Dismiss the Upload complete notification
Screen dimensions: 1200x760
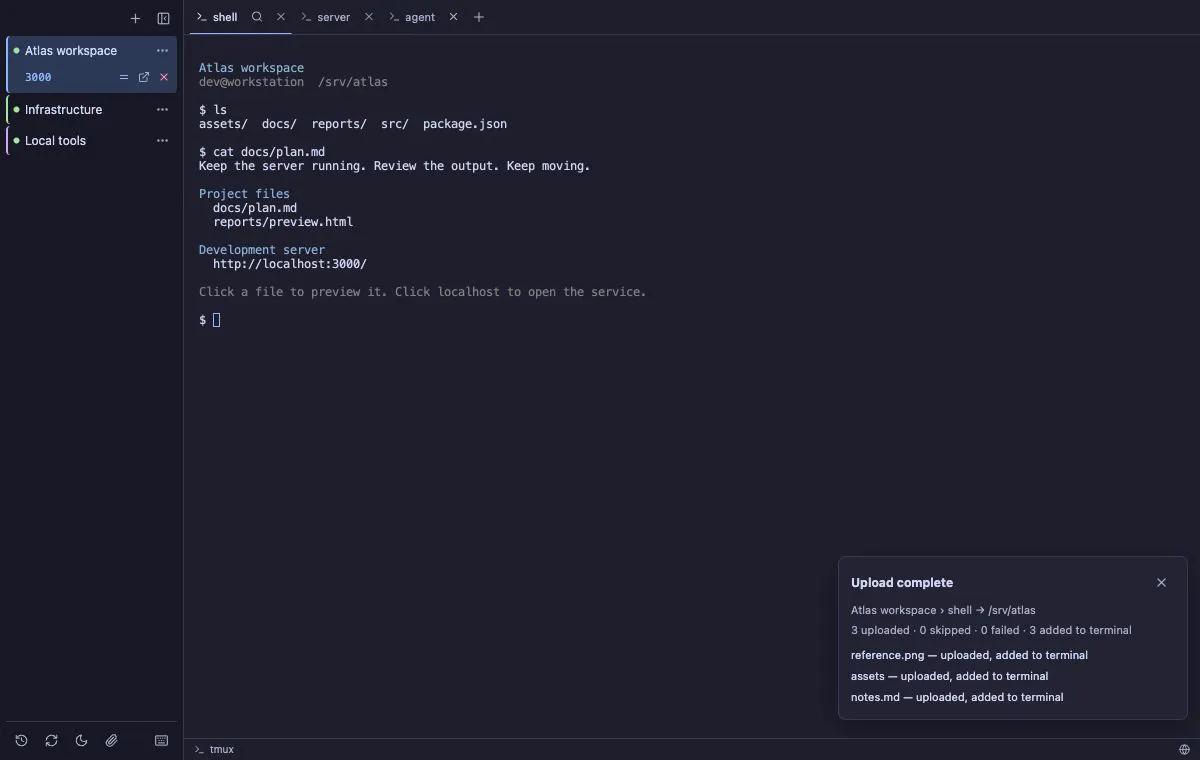pyautogui.click(x=1161, y=583)
